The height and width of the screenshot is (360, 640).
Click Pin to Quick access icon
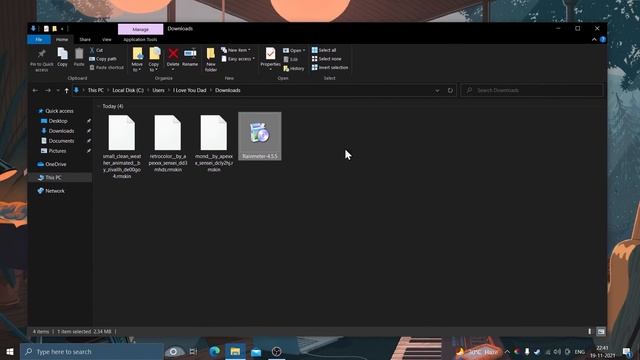tap(41, 60)
